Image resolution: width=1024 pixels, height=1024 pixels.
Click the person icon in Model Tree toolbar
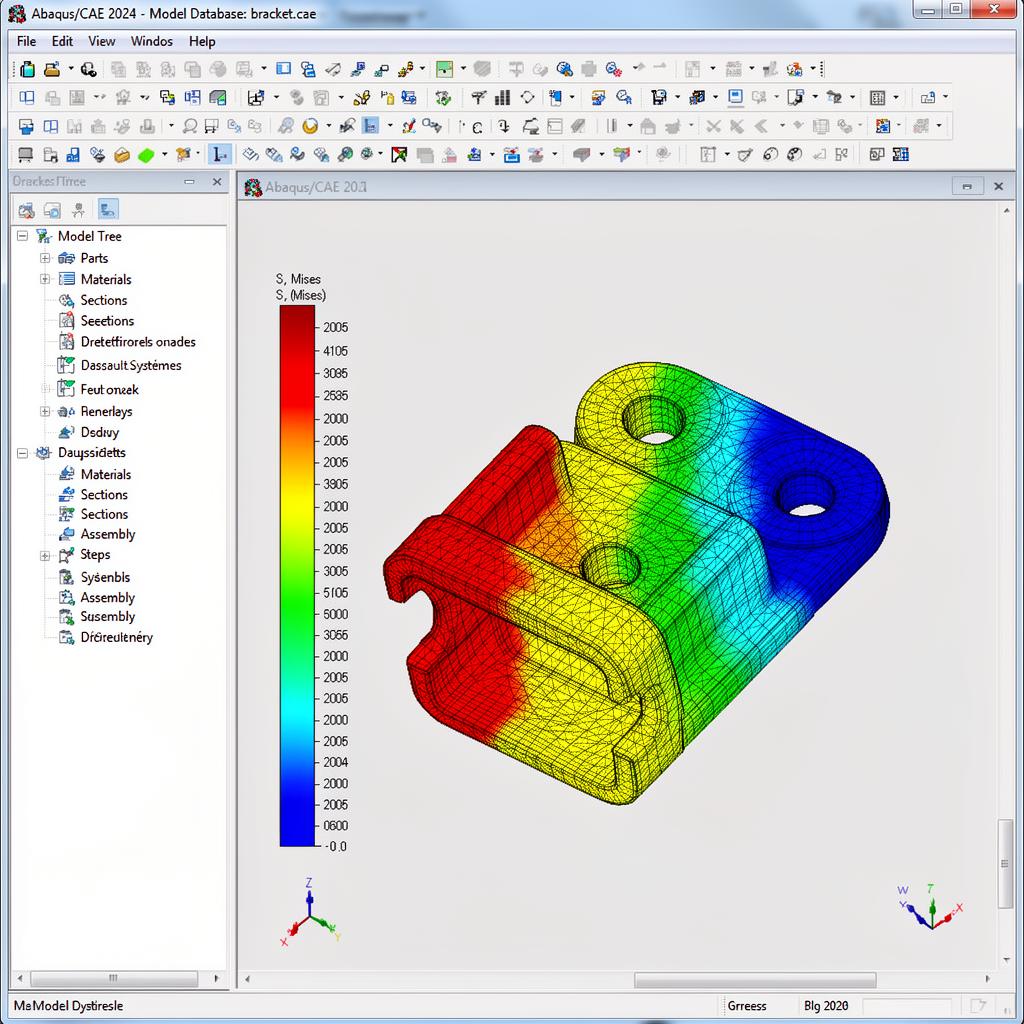(79, 210)
